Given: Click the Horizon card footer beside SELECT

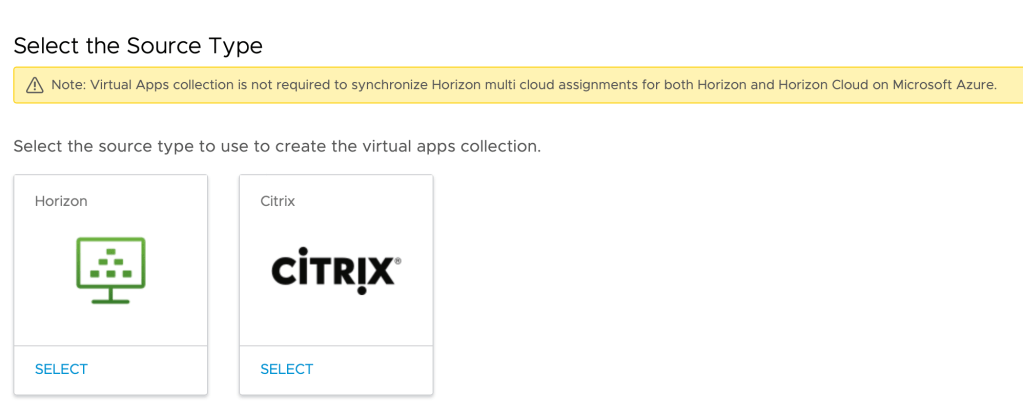Looking at the screenshot, I should (150, 369).
